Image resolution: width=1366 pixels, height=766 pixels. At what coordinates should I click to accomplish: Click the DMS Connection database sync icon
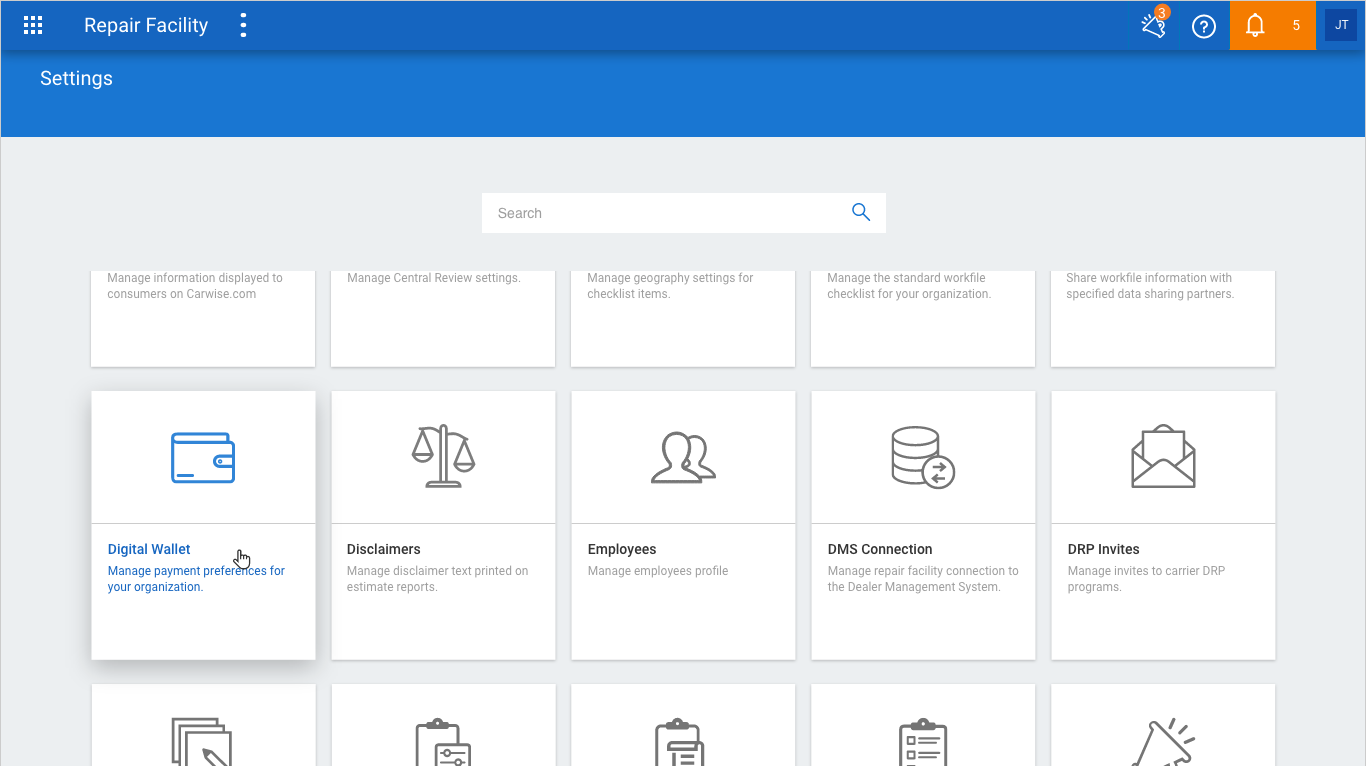pos(923,457)
